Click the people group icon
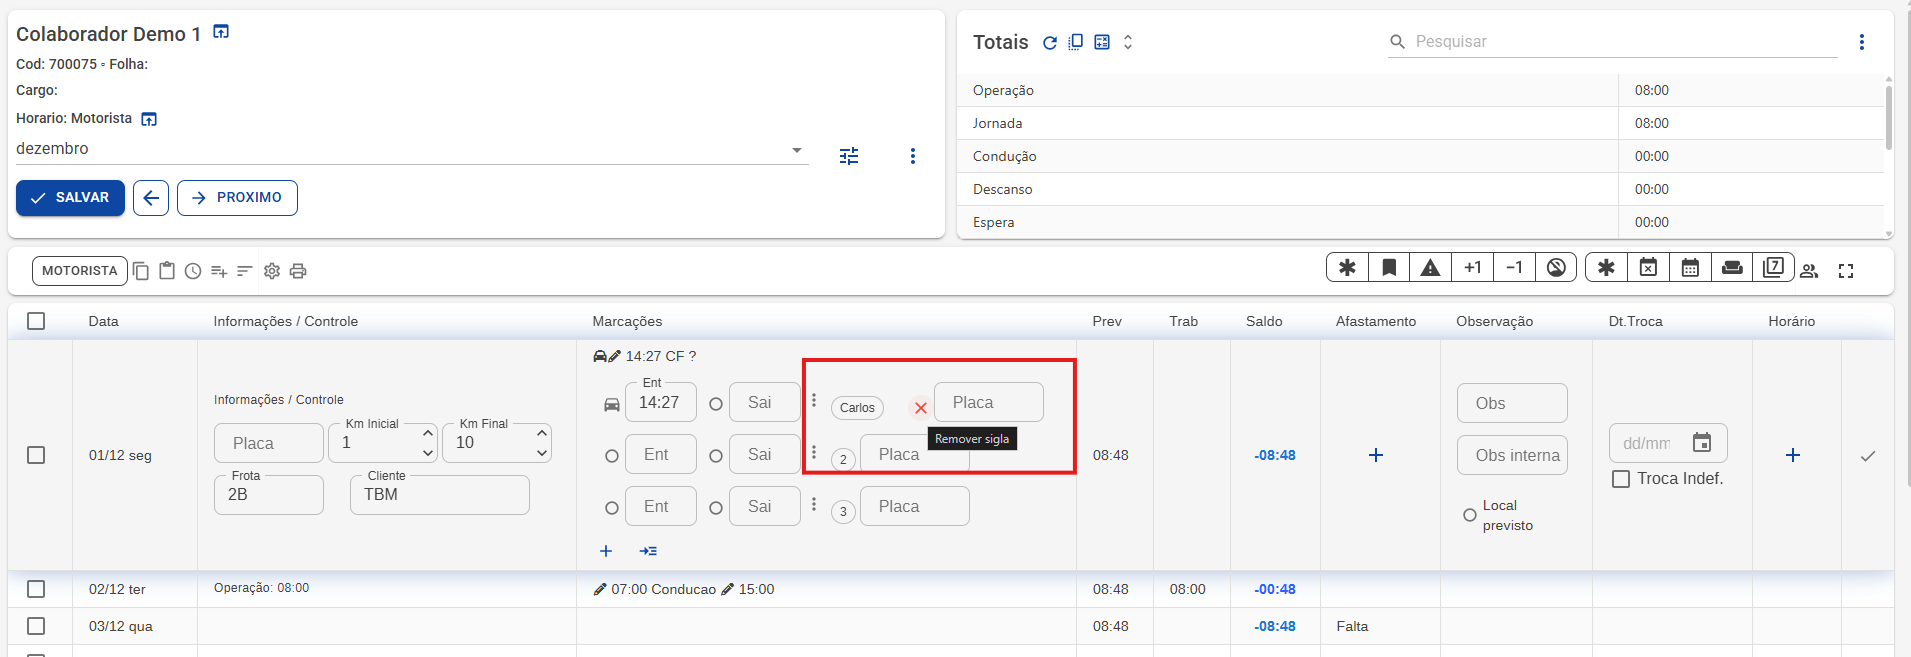 [x=1809, y=271]
